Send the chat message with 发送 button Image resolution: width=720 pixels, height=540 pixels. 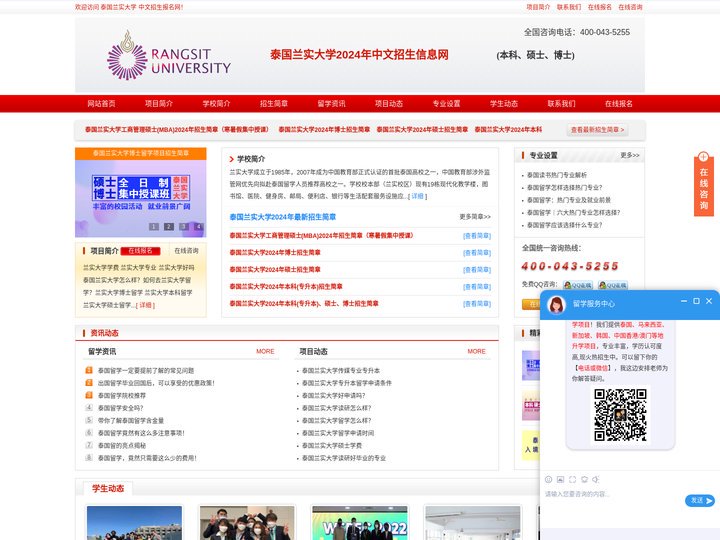(699, 501)
